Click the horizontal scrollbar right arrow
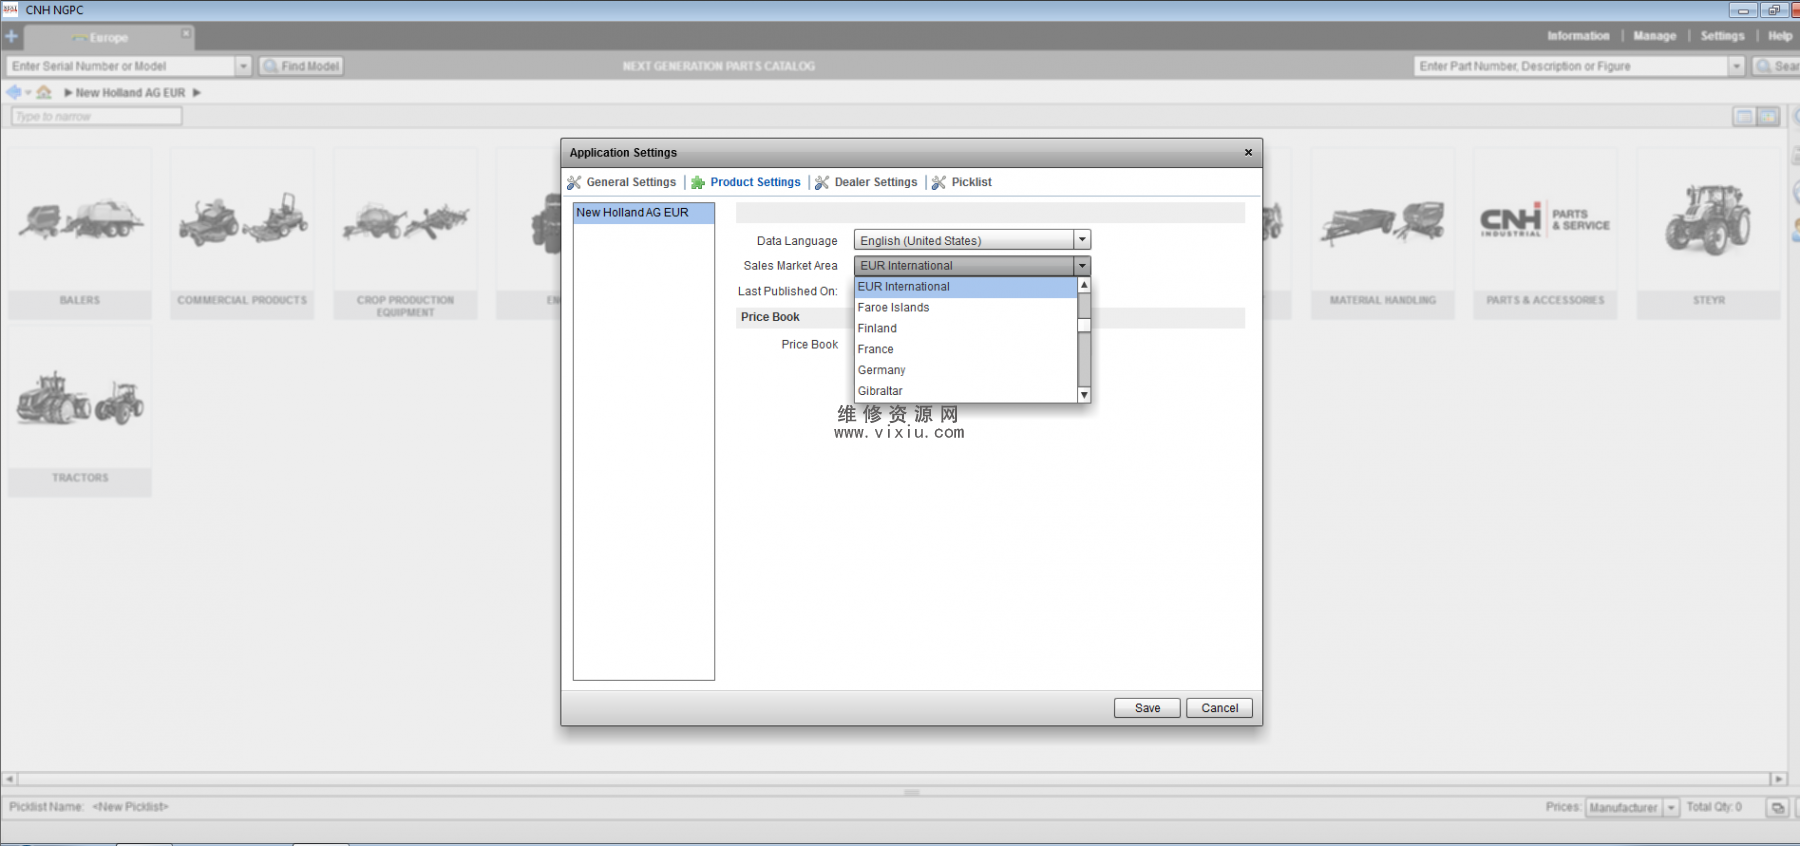Image resolution: width=1800 pixels, height=846 pixels. (x=1778, y=779)
